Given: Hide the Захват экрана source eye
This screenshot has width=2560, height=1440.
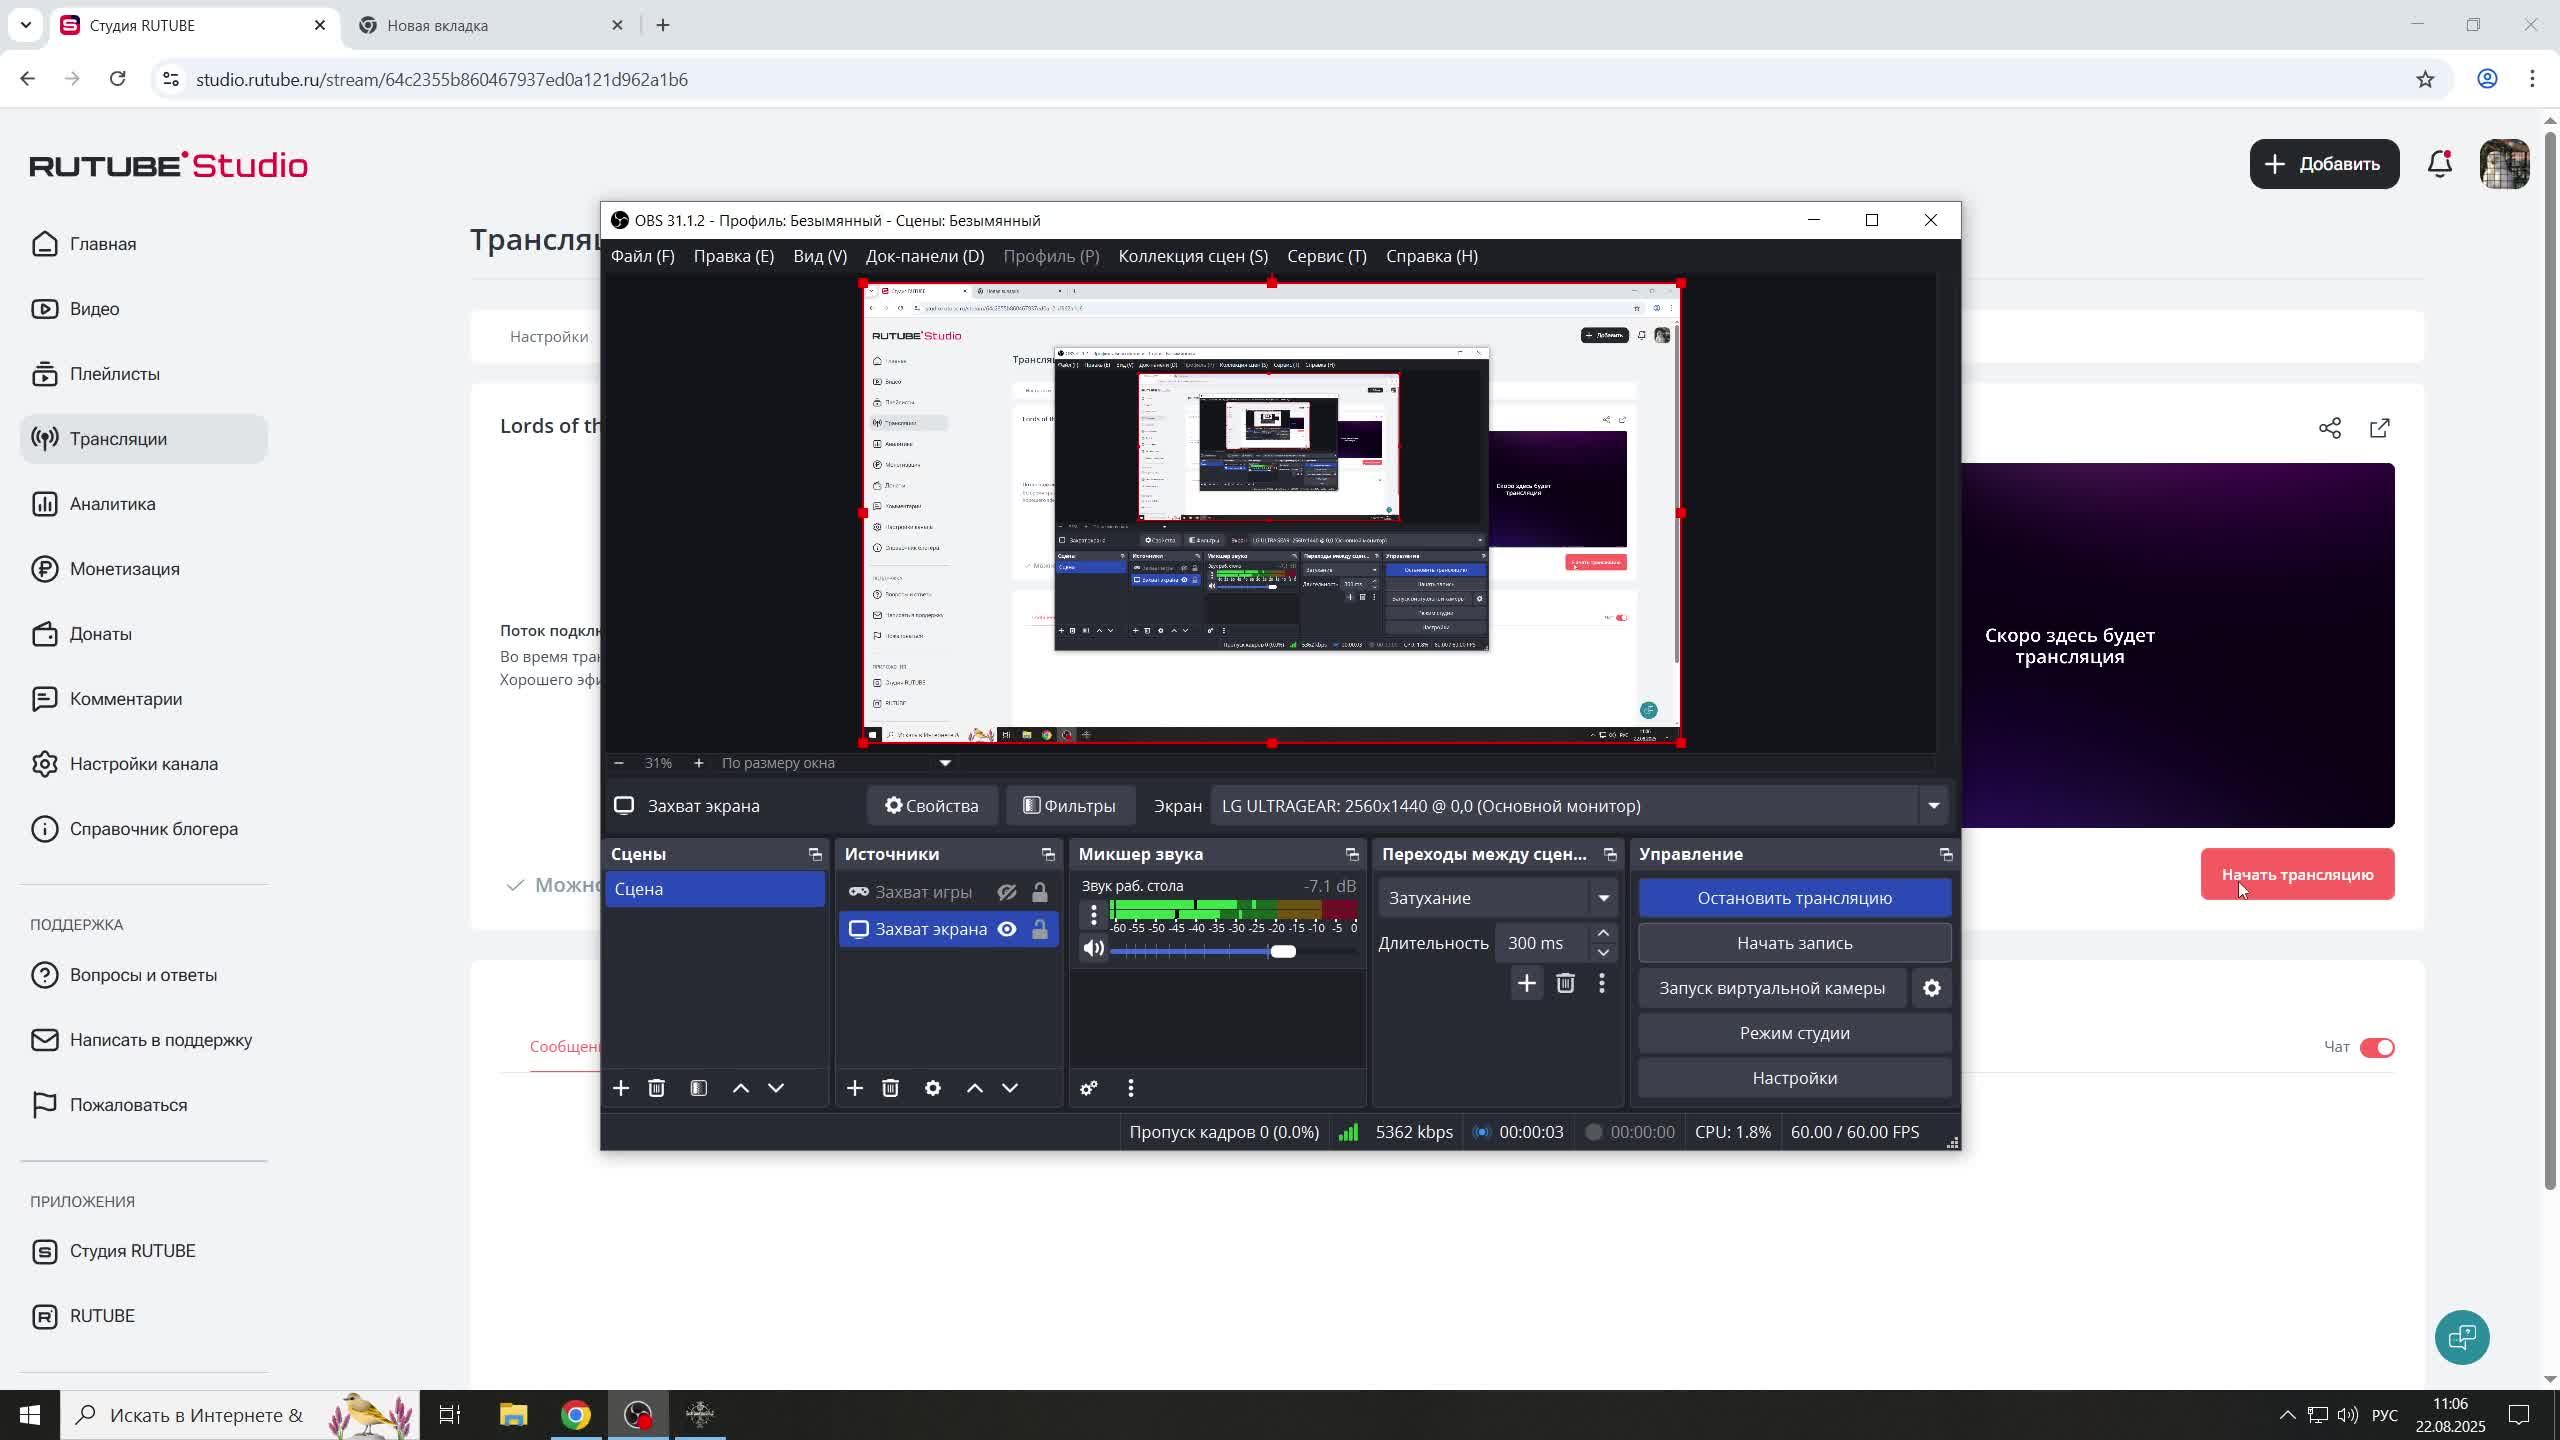Looking at the screenshot, I should pos(1007,929).
